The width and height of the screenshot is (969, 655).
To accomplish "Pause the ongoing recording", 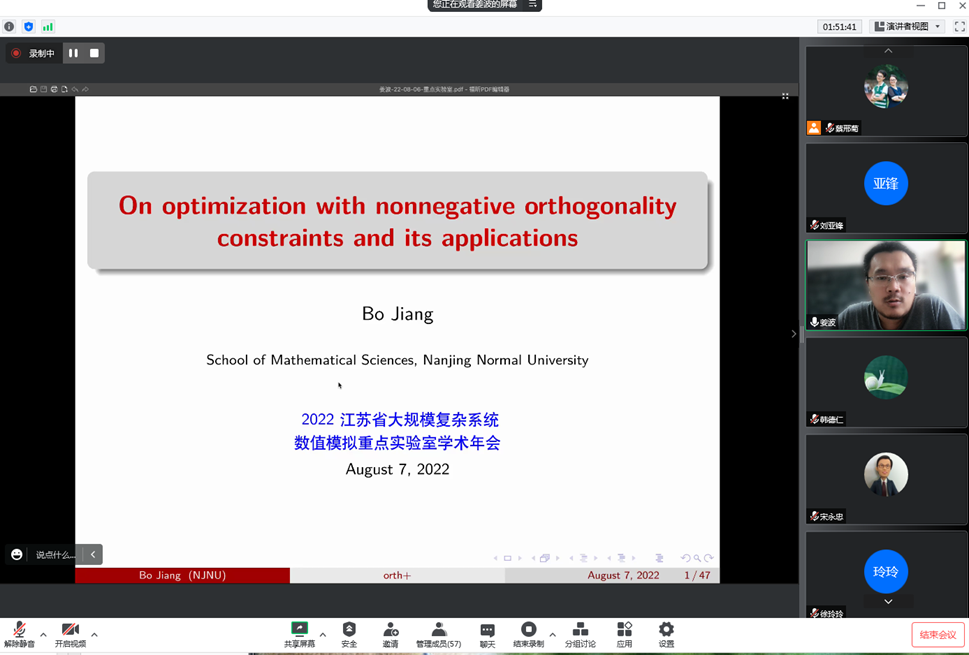I will point(73,53).
